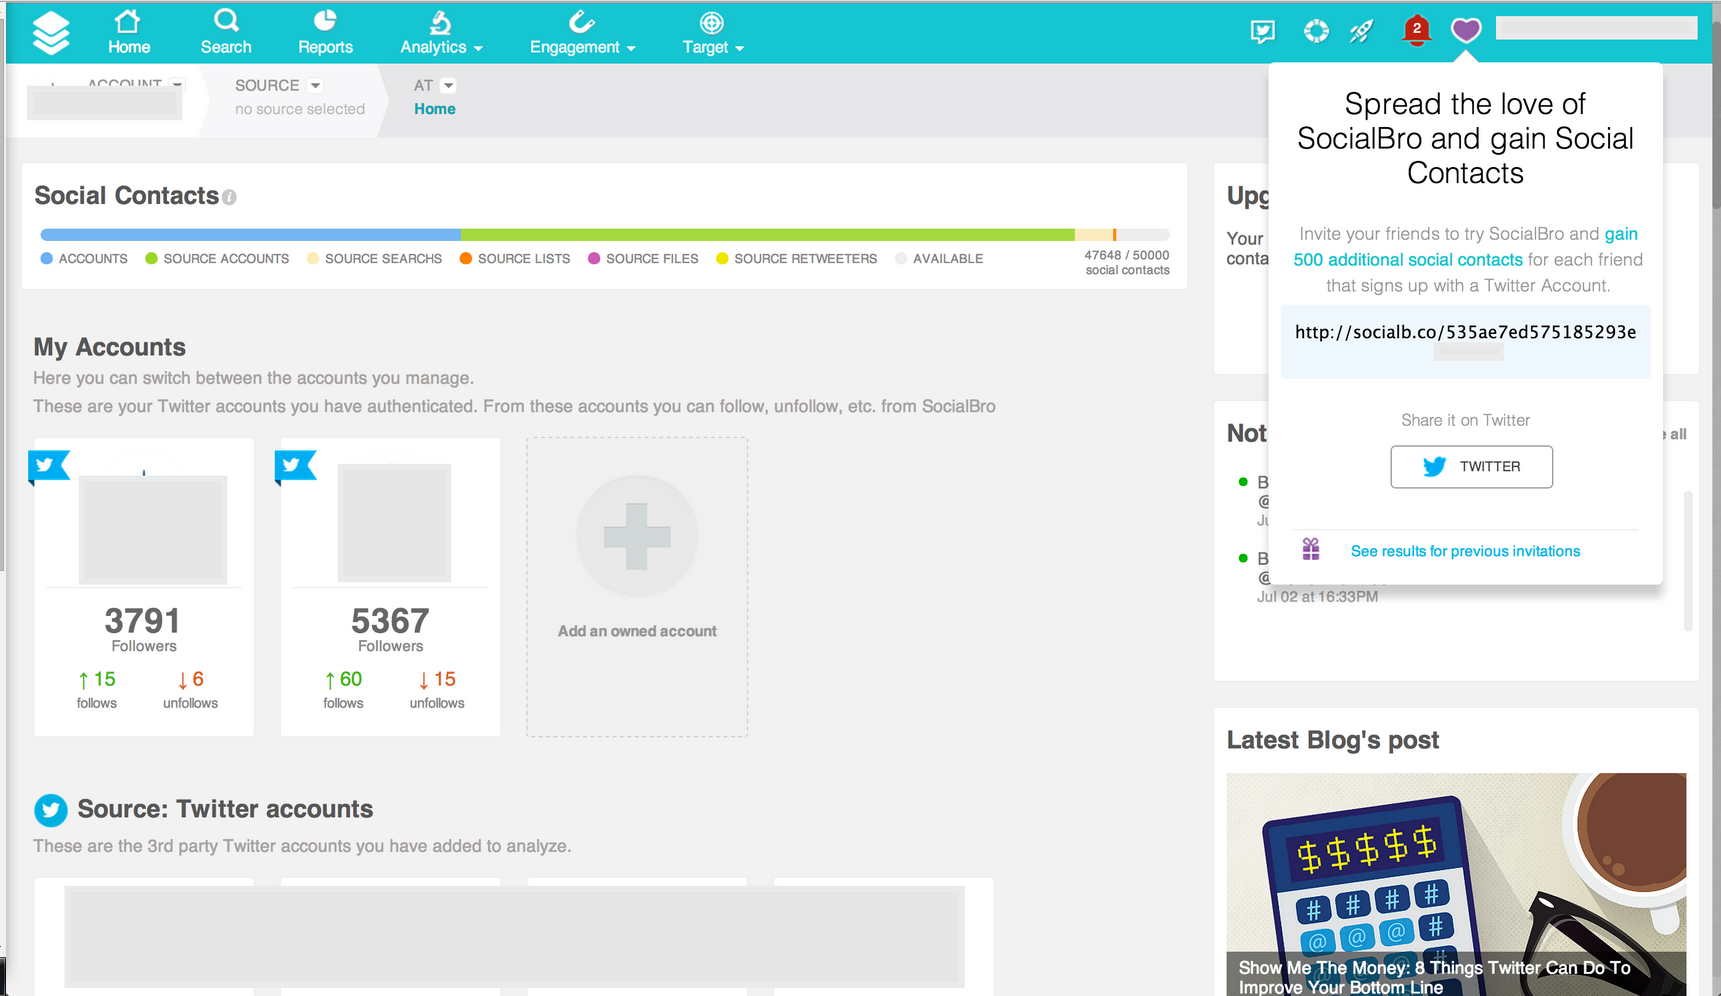Click the invite URL field
The width and height of the screenshot is (1721, 996).
coord(1465,342)
